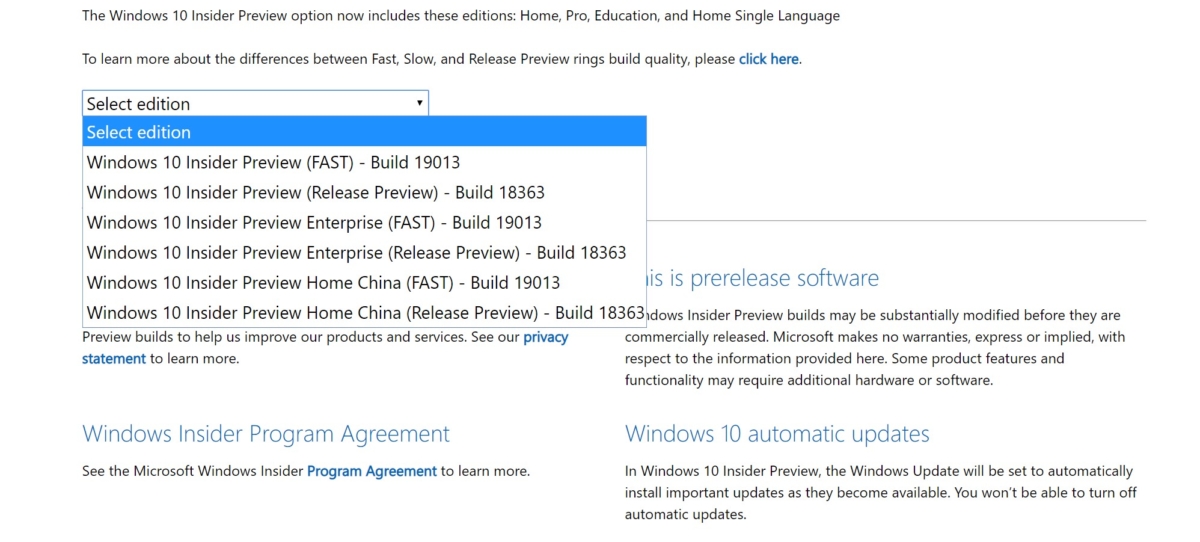Screen dimensions: 1200x542
Task: Pick Home China (Release Preview) Build 18363
Action: click(364, 312)
